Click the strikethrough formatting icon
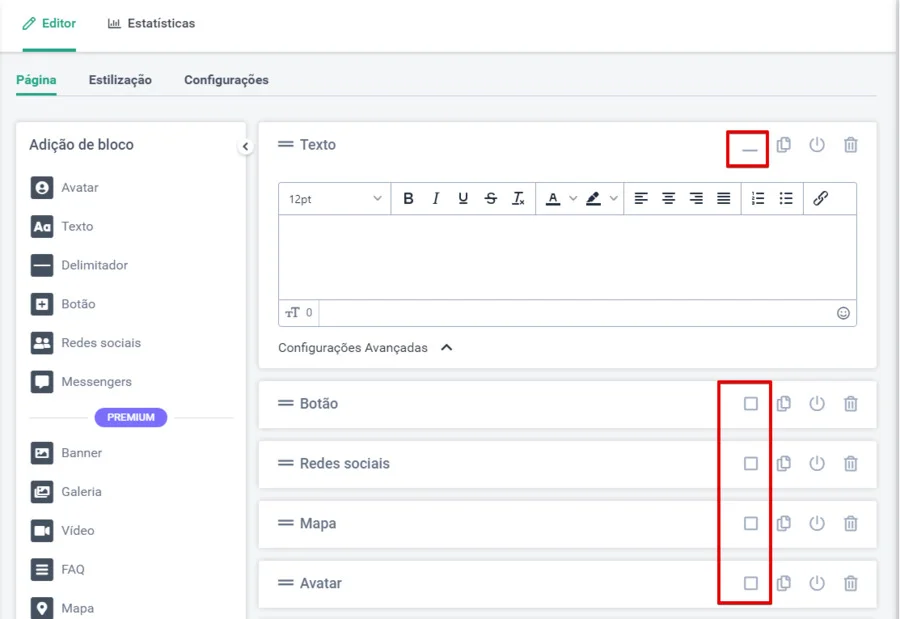The image size is (900, 619). (491, 199)
